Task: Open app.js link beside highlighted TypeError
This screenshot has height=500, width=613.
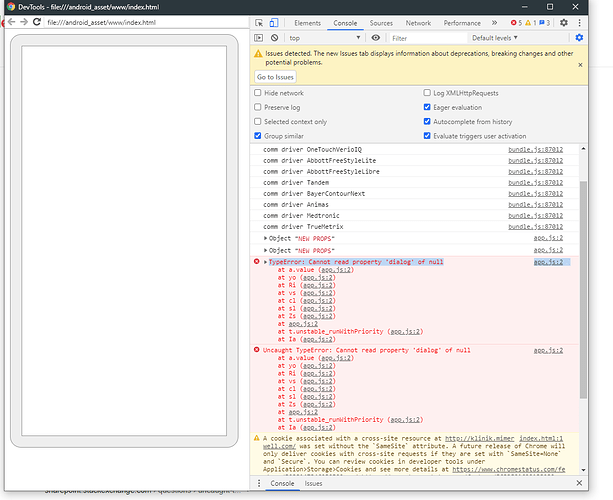Action: [x=548, y=262]
